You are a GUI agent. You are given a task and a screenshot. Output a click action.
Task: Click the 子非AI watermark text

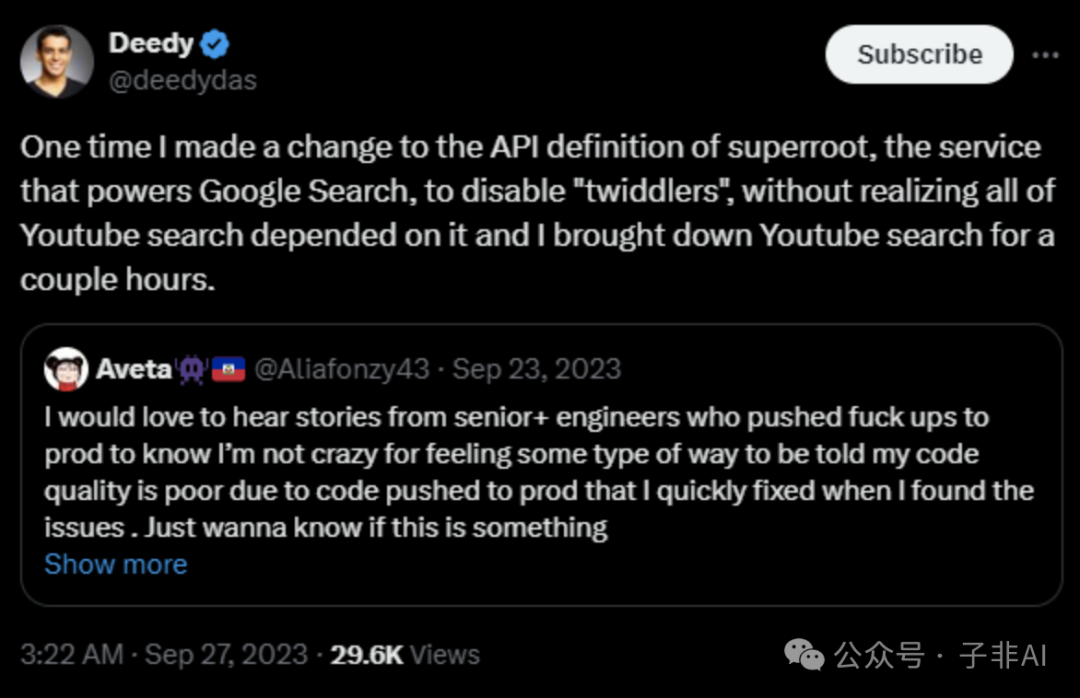[1003, 655]
